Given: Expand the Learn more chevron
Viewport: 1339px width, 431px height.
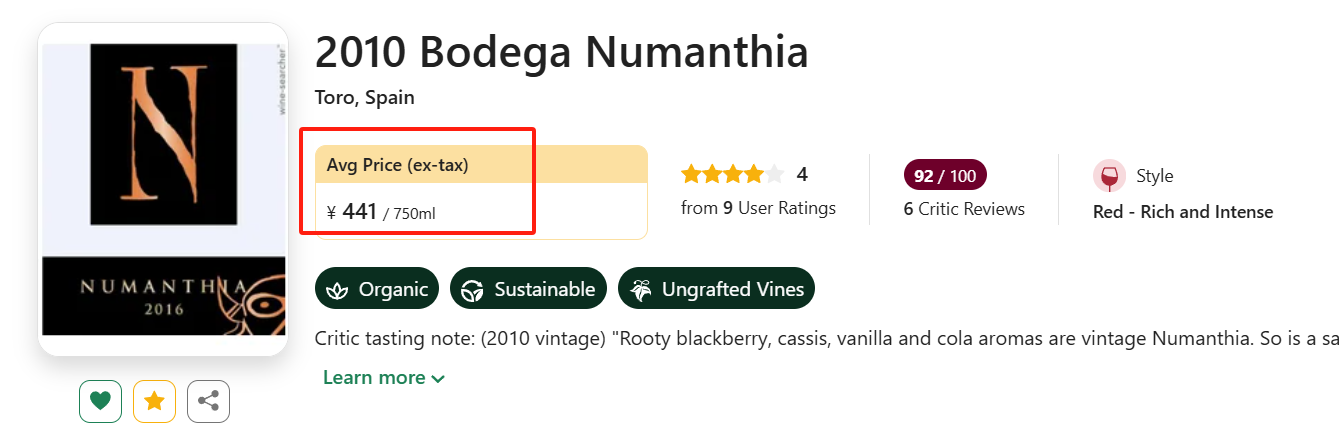Looking at the screenshot, I should (x=438, y=379).
